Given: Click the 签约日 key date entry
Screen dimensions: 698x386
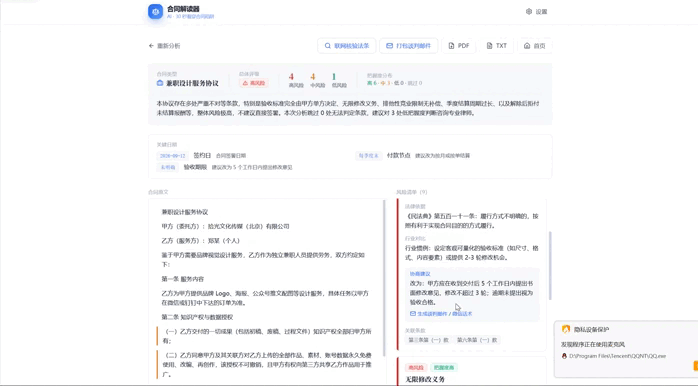Looking at the screenshot, I should tap(202, 155).
